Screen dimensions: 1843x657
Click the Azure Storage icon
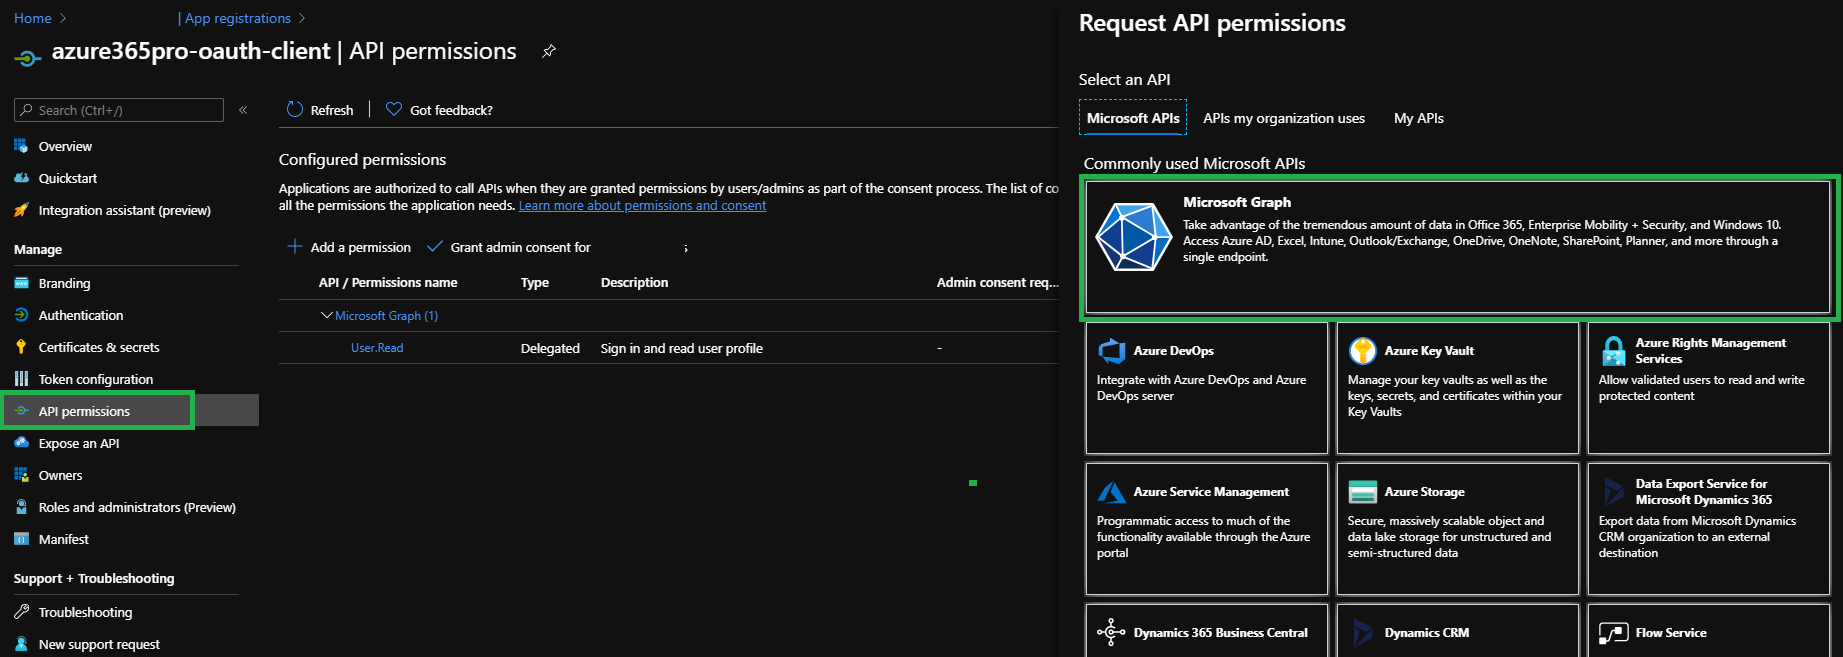[1362, 492]
